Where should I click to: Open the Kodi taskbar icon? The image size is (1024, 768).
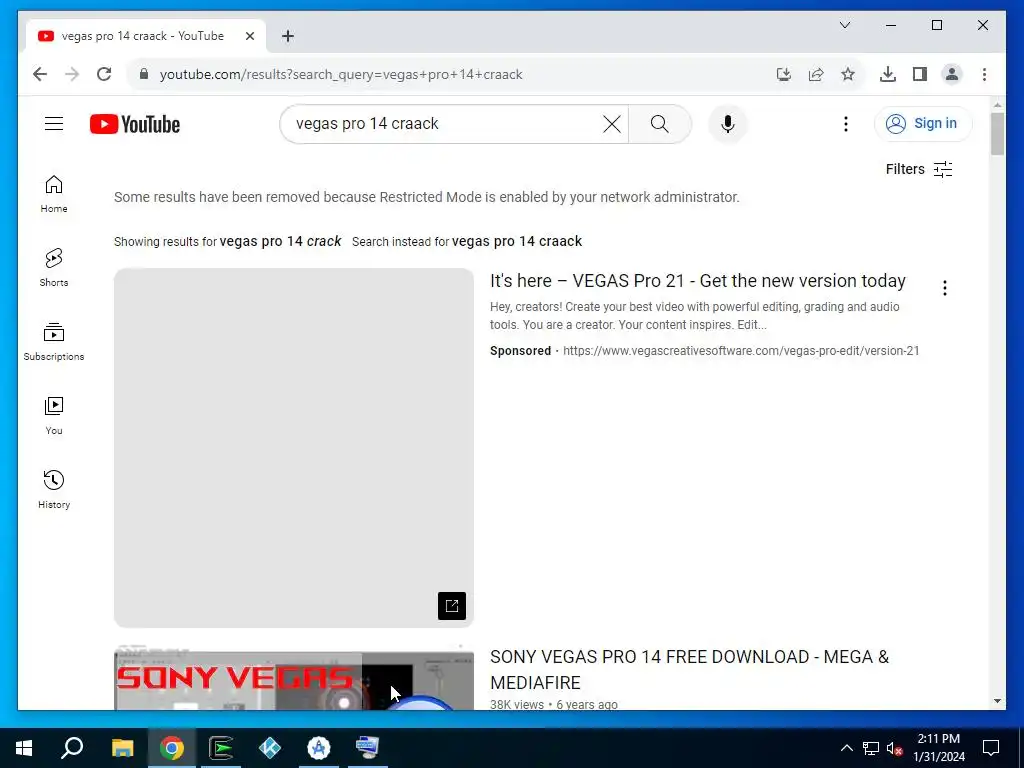pos(270,748)
